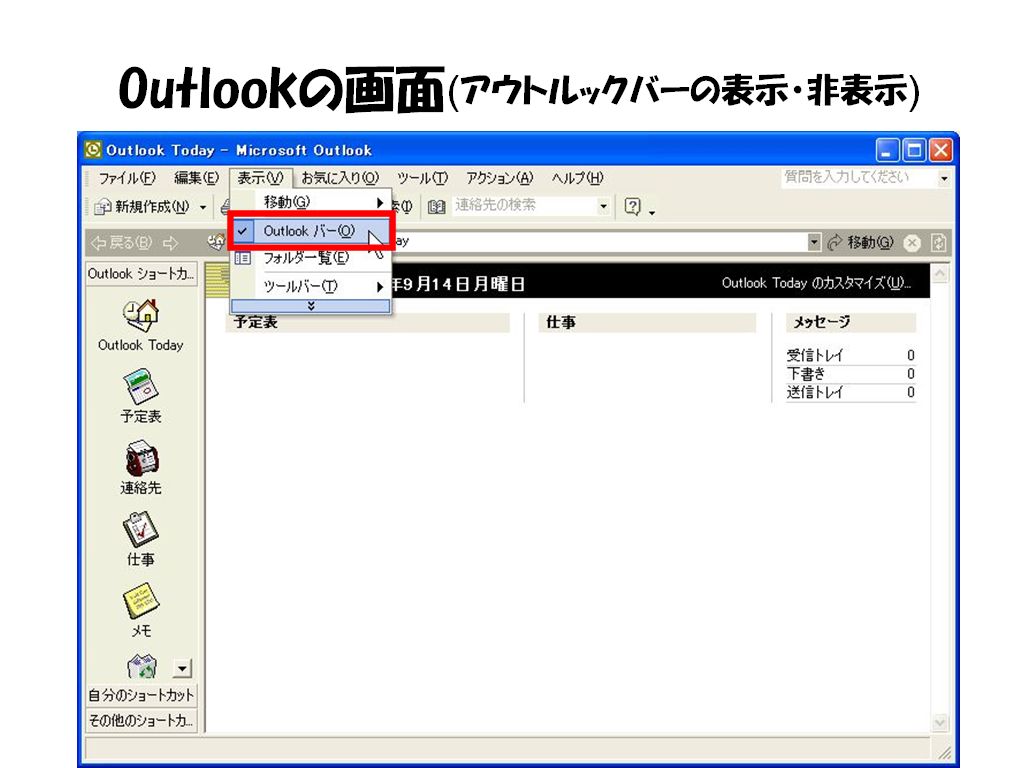This screenshot has height=768, width=1024.
Task: Expand the ツールバー submenu
Action: coord(311,286)
